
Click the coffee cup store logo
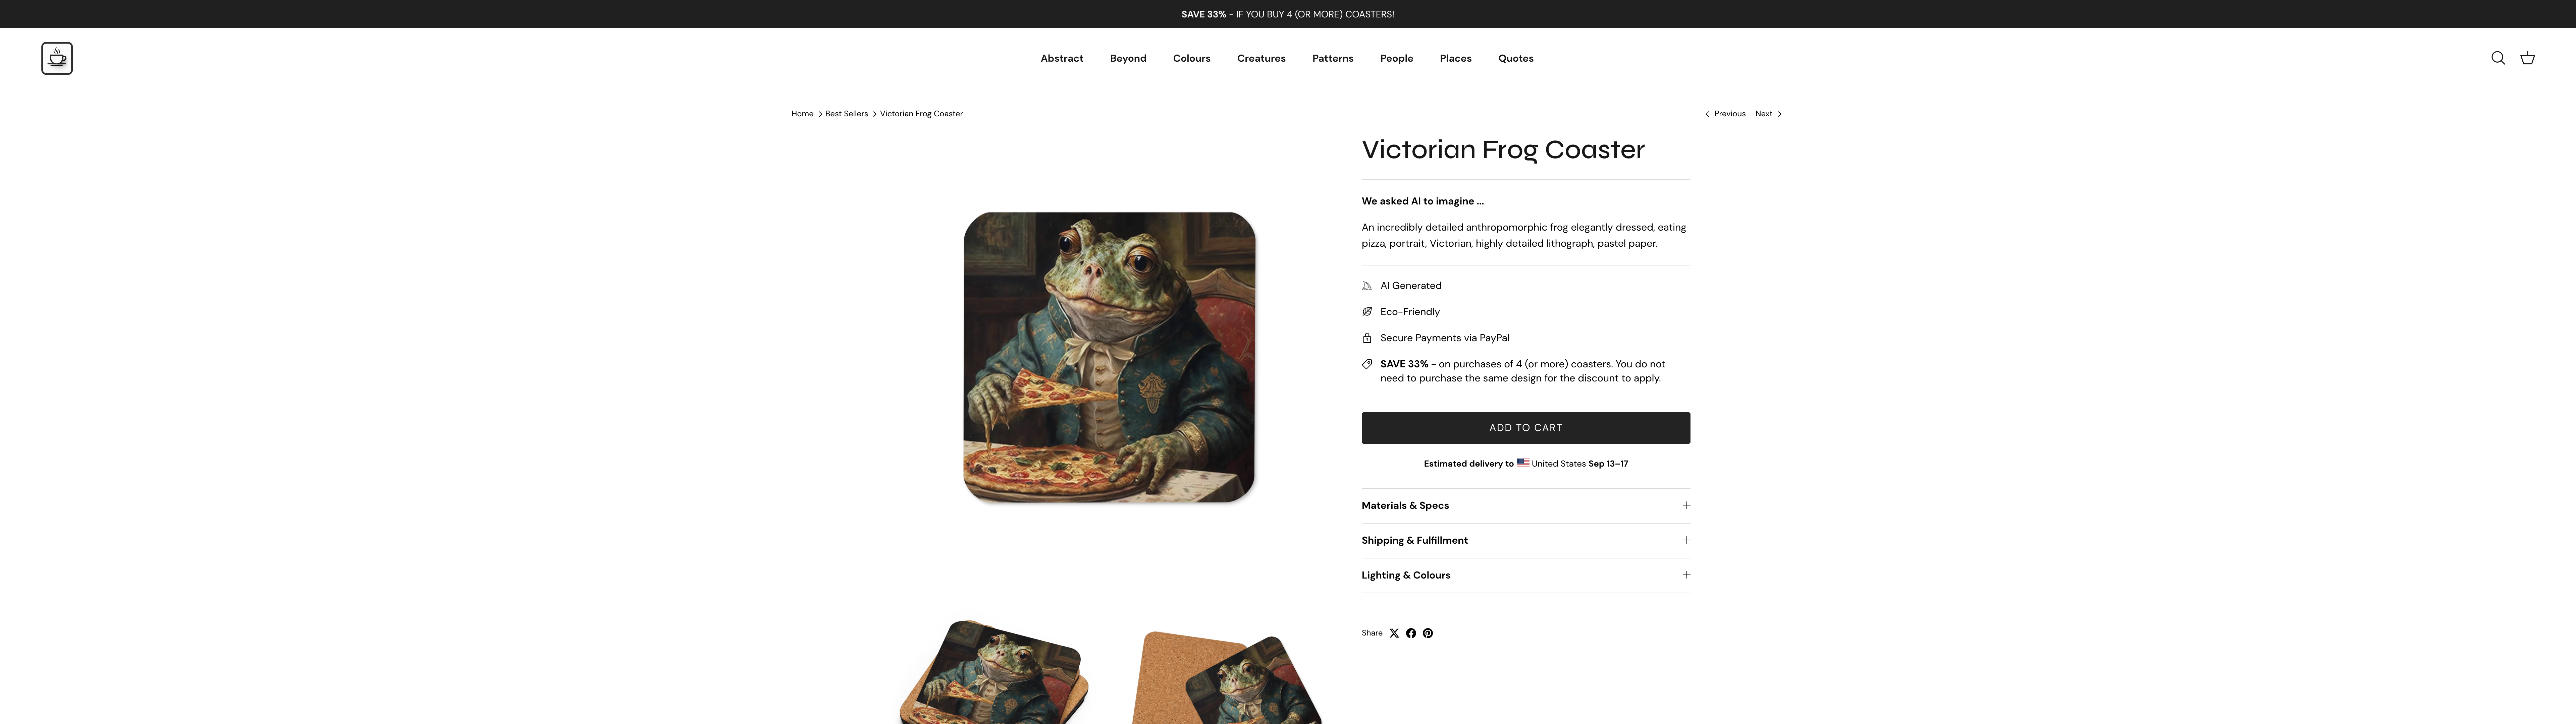57,58
